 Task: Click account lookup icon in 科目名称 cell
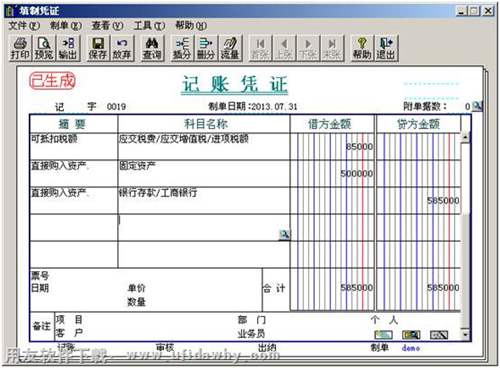[284, 235]
